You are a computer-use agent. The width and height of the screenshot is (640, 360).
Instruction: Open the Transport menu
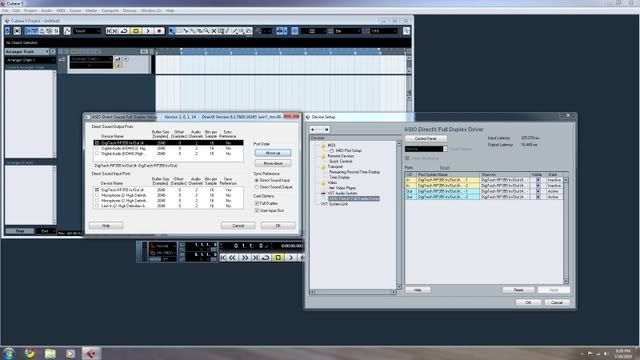110,11
